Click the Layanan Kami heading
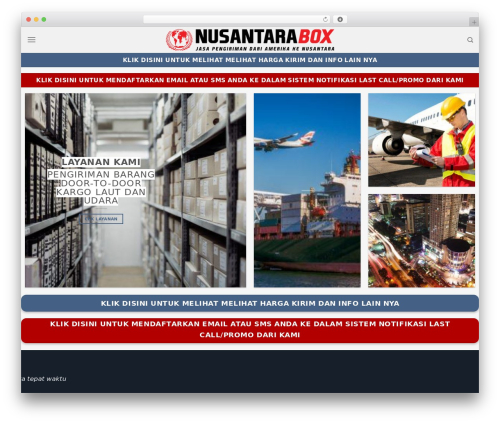This screenshot has width=500, height=423. tap(101, 162)
